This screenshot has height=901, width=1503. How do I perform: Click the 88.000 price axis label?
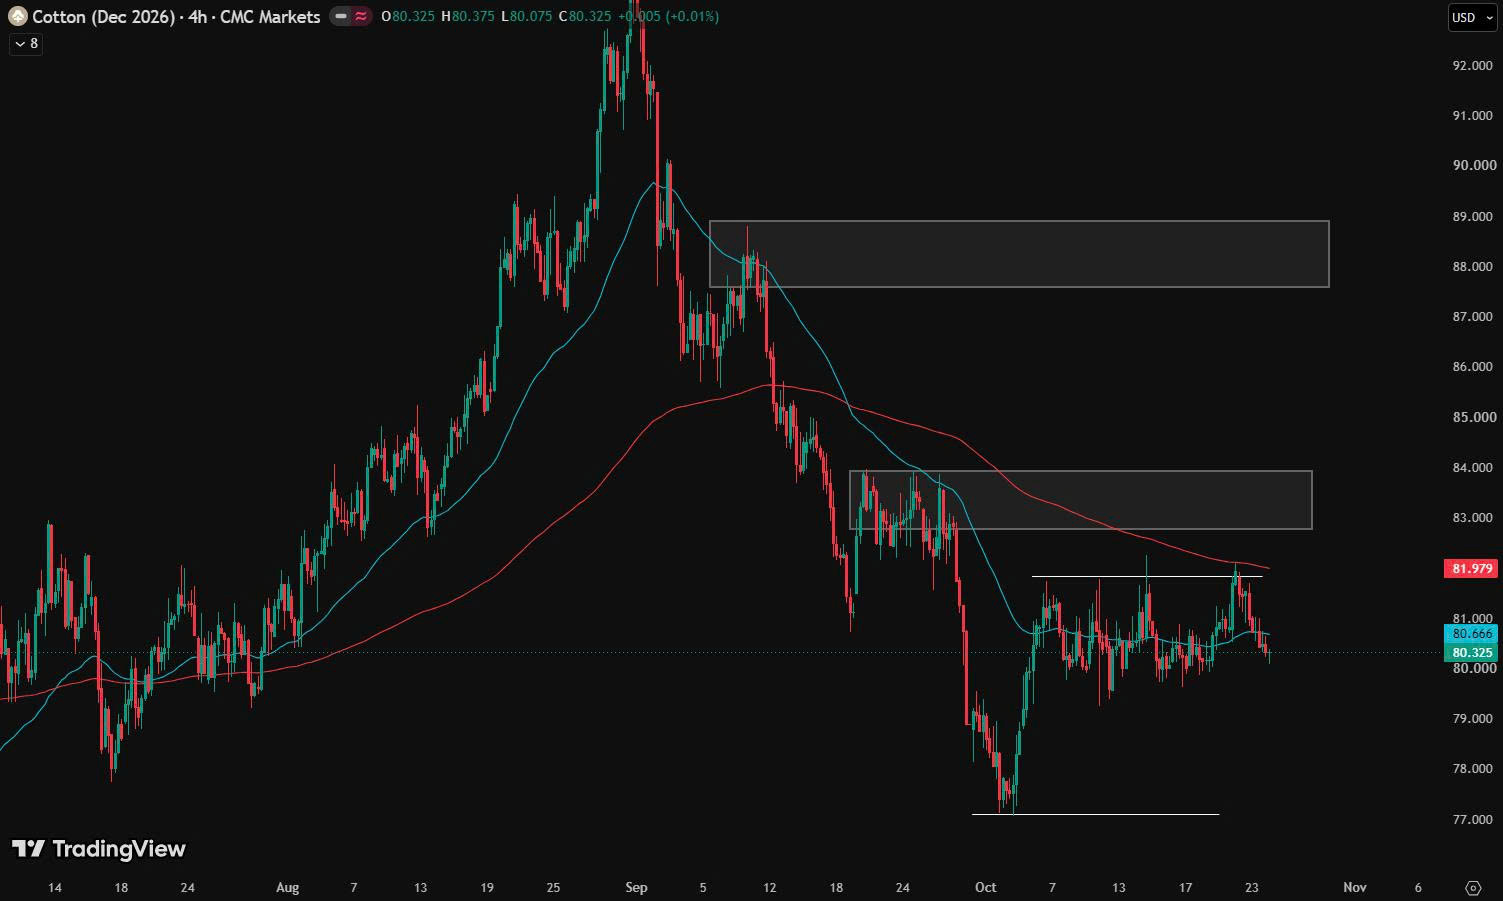pyautogui.click(x=1474, y=267)
